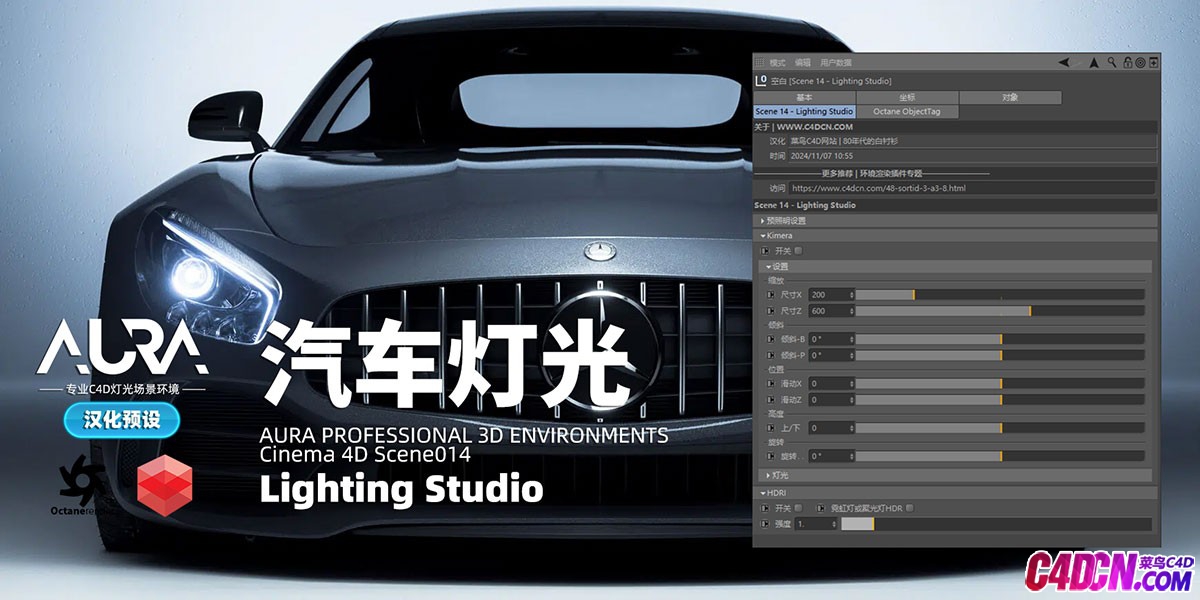This screenshot has width=1200, height=600.
Task: Switch to the 基本 tab
Action: tap(804, 98)
